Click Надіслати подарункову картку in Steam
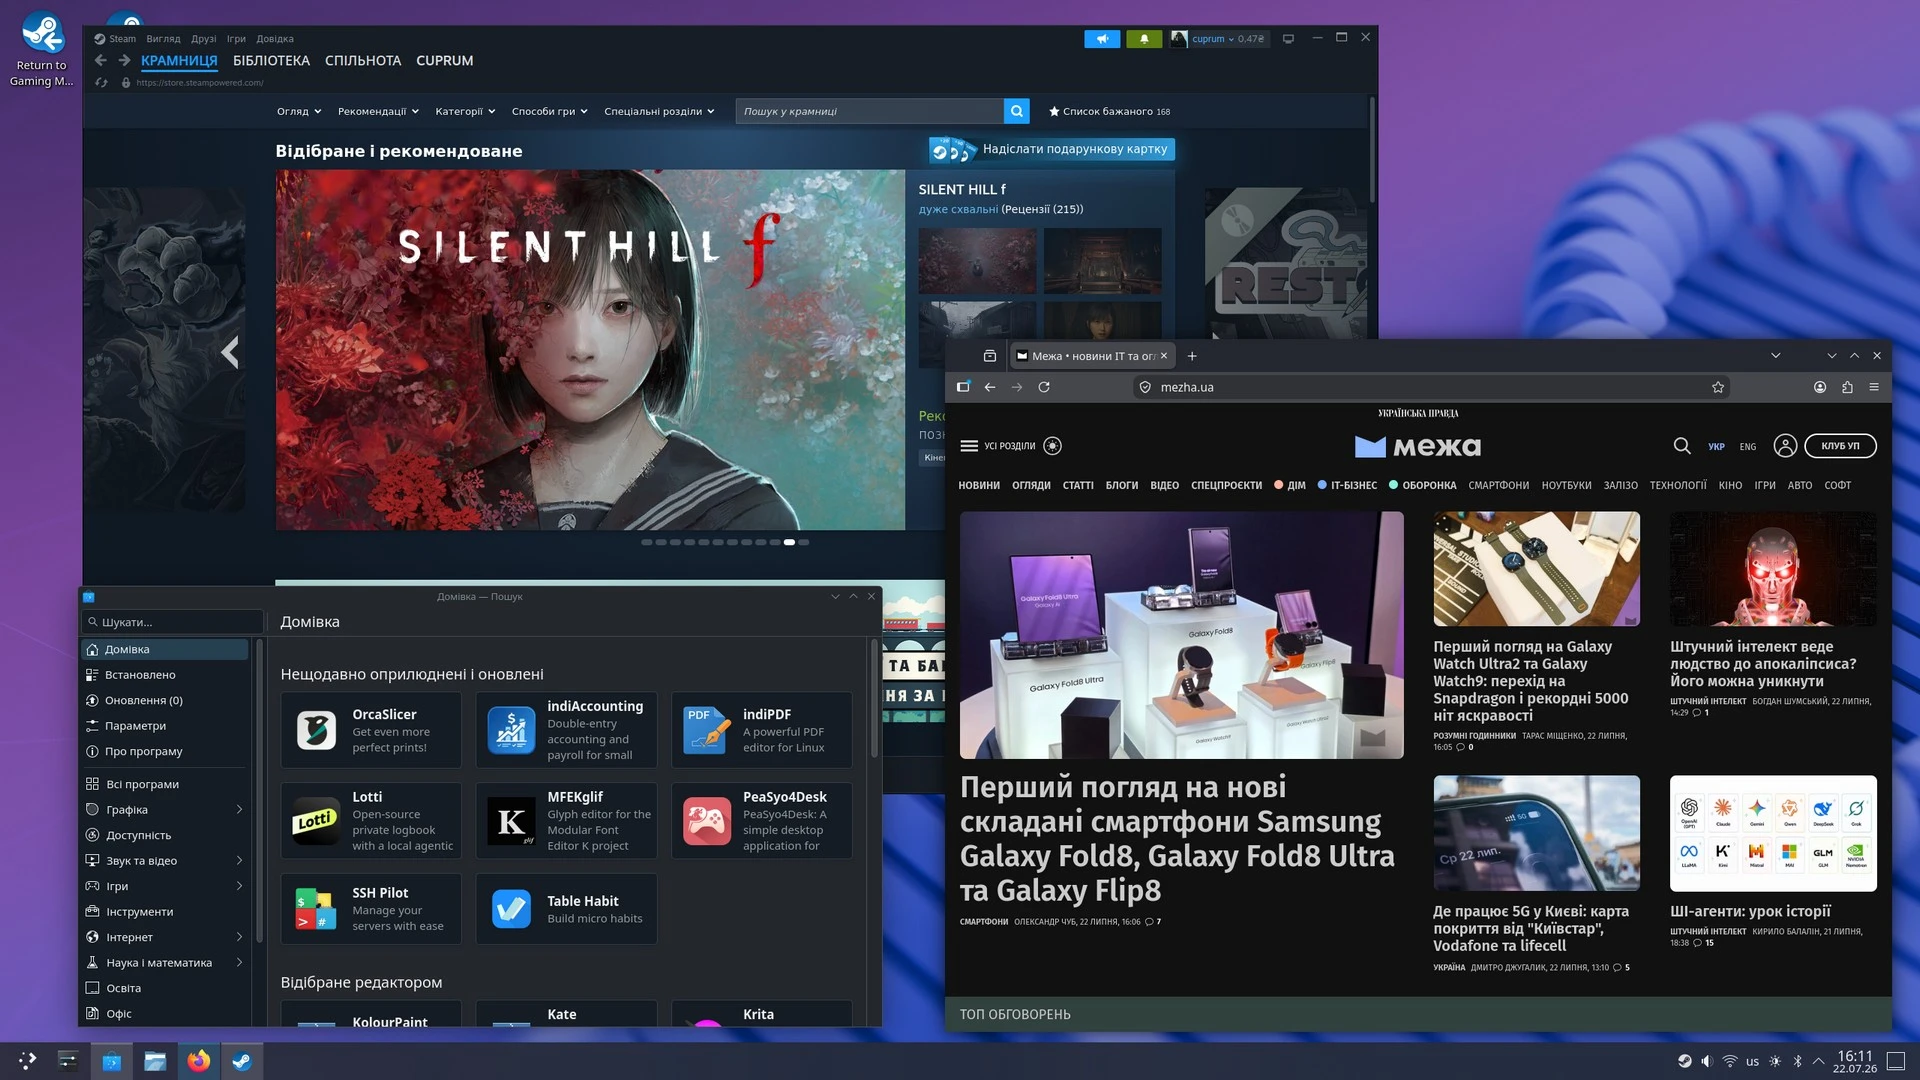1920x1080 pixels. 1052,149
